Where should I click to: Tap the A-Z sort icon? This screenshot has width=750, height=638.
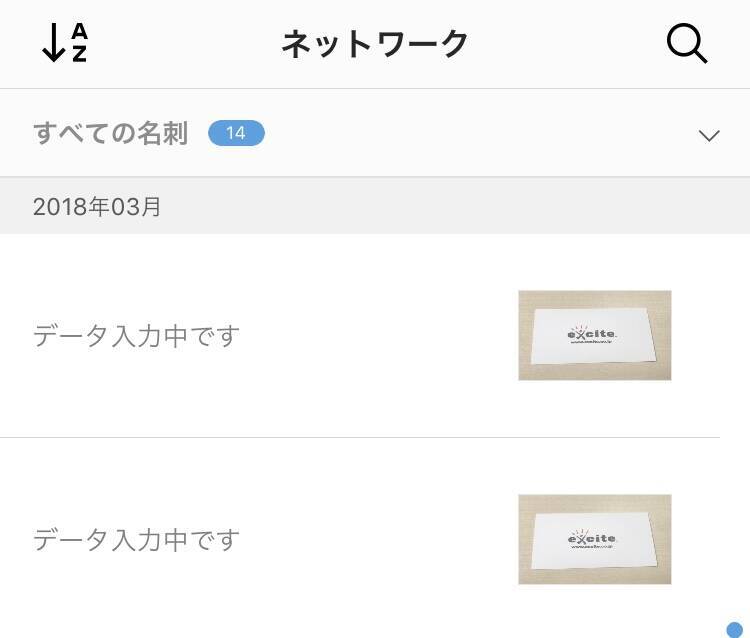65,44
